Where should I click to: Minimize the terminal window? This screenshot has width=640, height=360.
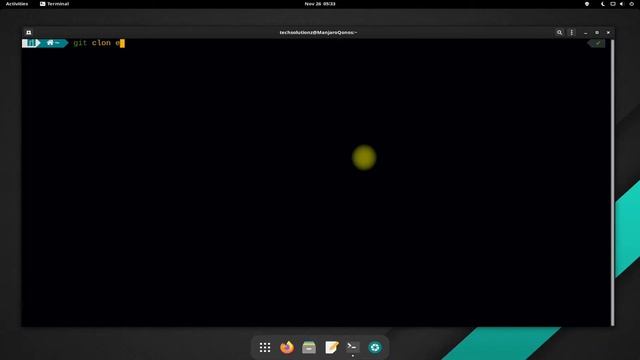pyautogui.click(x=586, y=33)
